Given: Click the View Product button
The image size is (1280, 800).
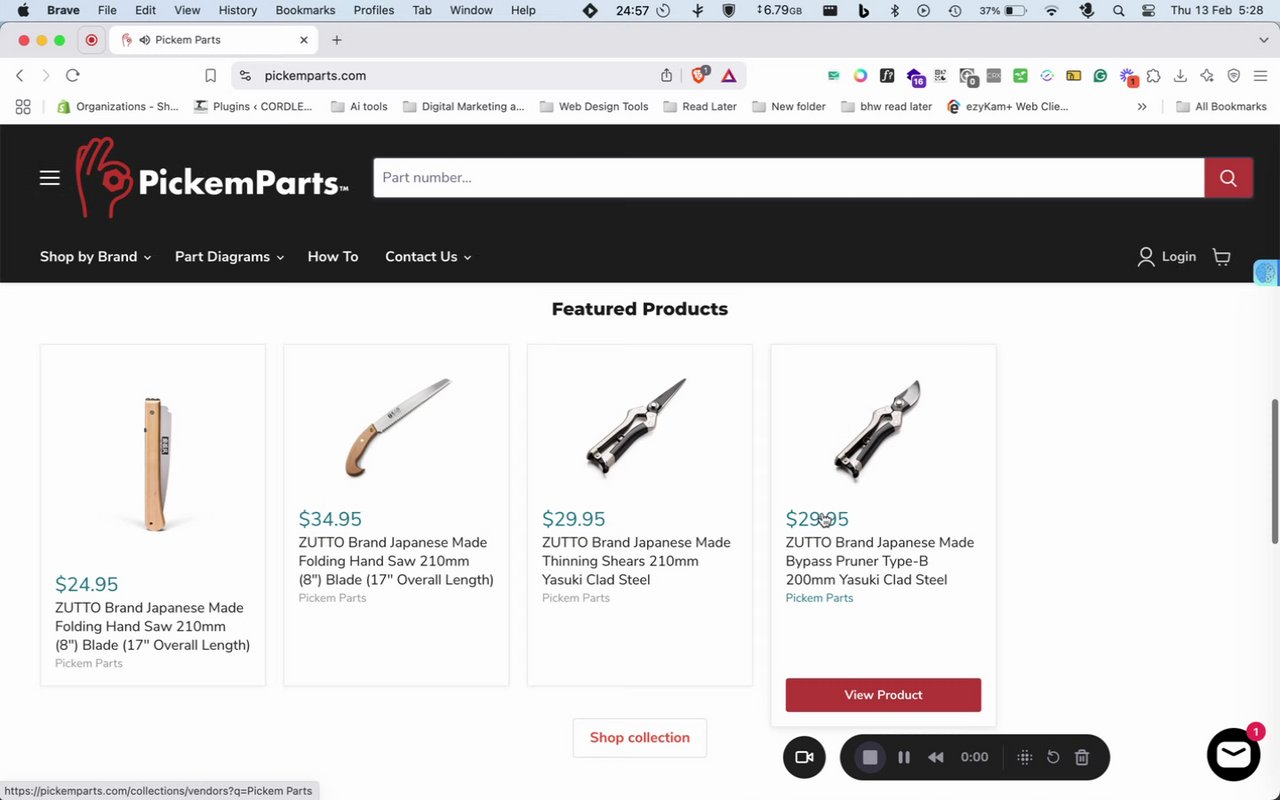Looking at the screenshot, I should point(883,695).
